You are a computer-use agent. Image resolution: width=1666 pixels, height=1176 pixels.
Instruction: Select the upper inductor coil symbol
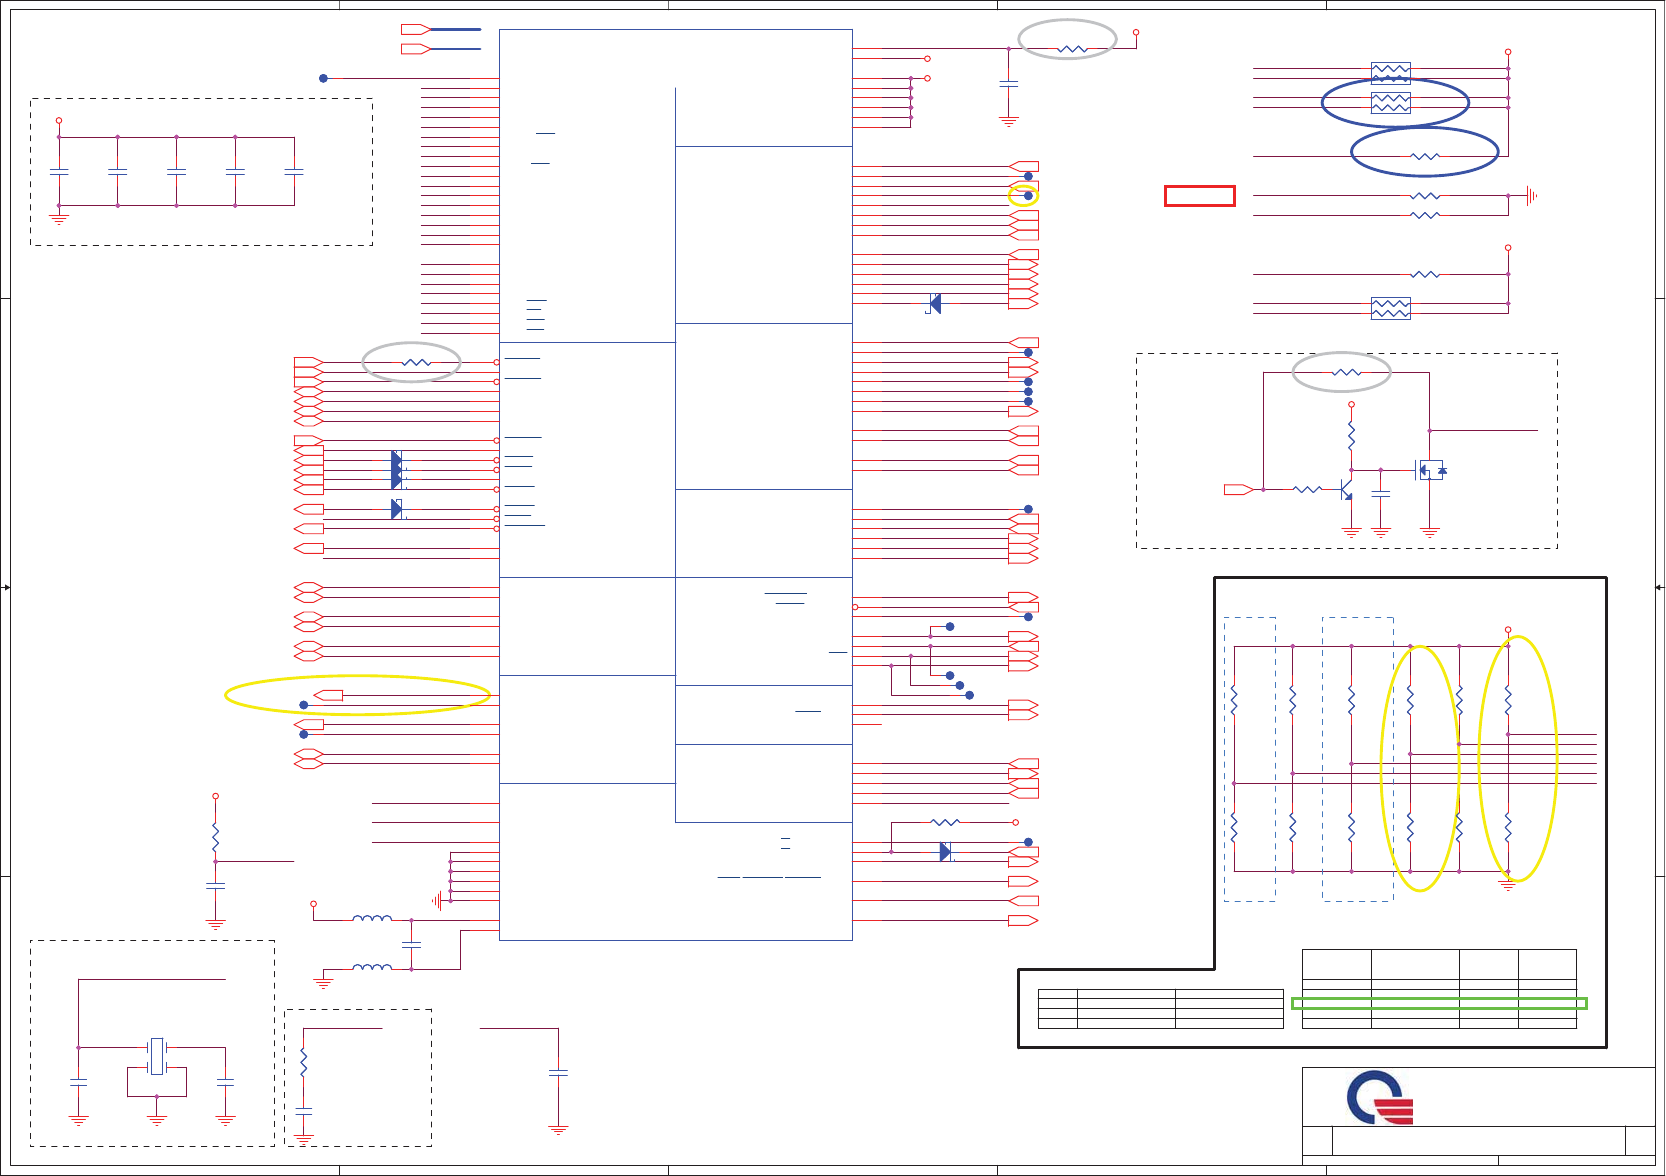[372, 918]
